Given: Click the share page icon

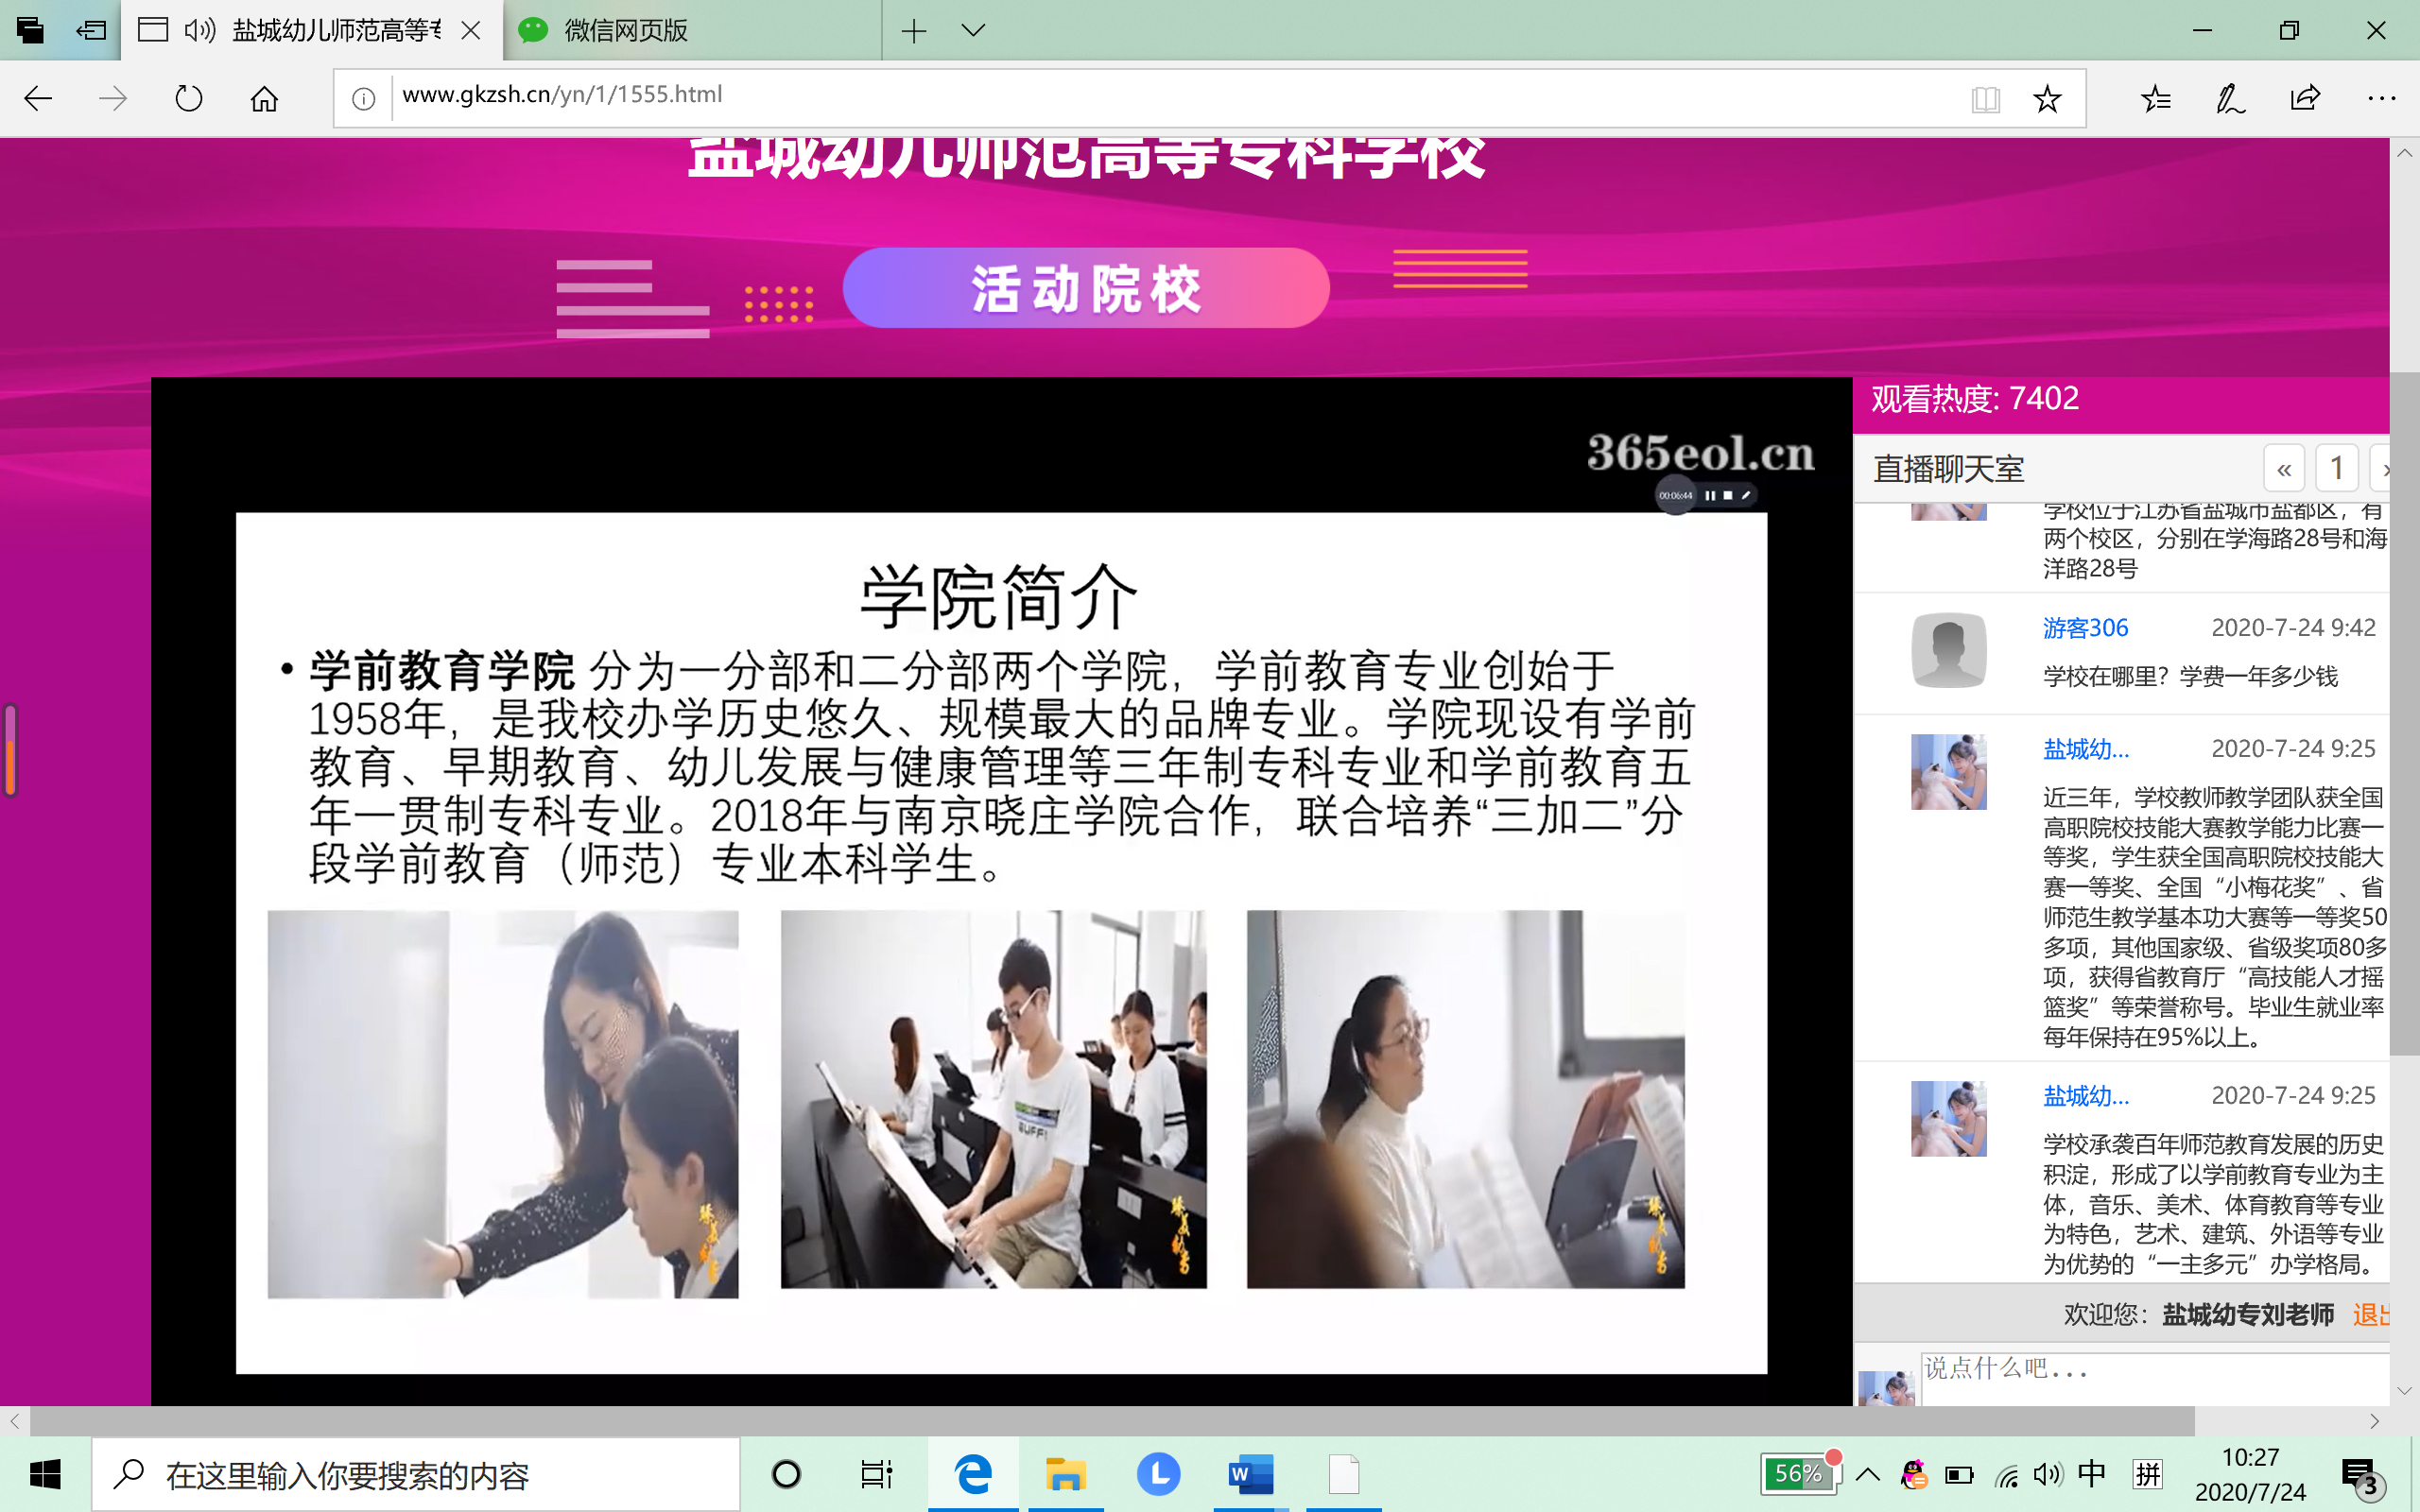Looking at the screenshot, I should 2305,98.
